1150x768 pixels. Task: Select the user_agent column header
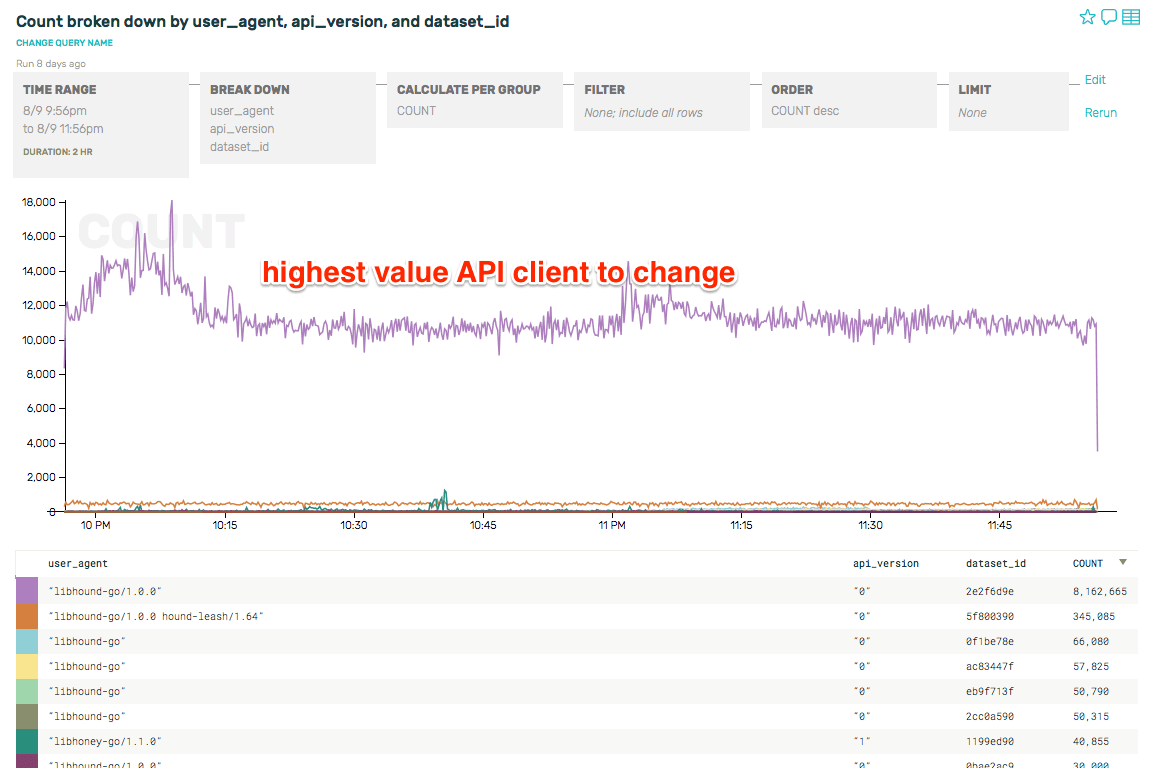click(x=77, y=563)
